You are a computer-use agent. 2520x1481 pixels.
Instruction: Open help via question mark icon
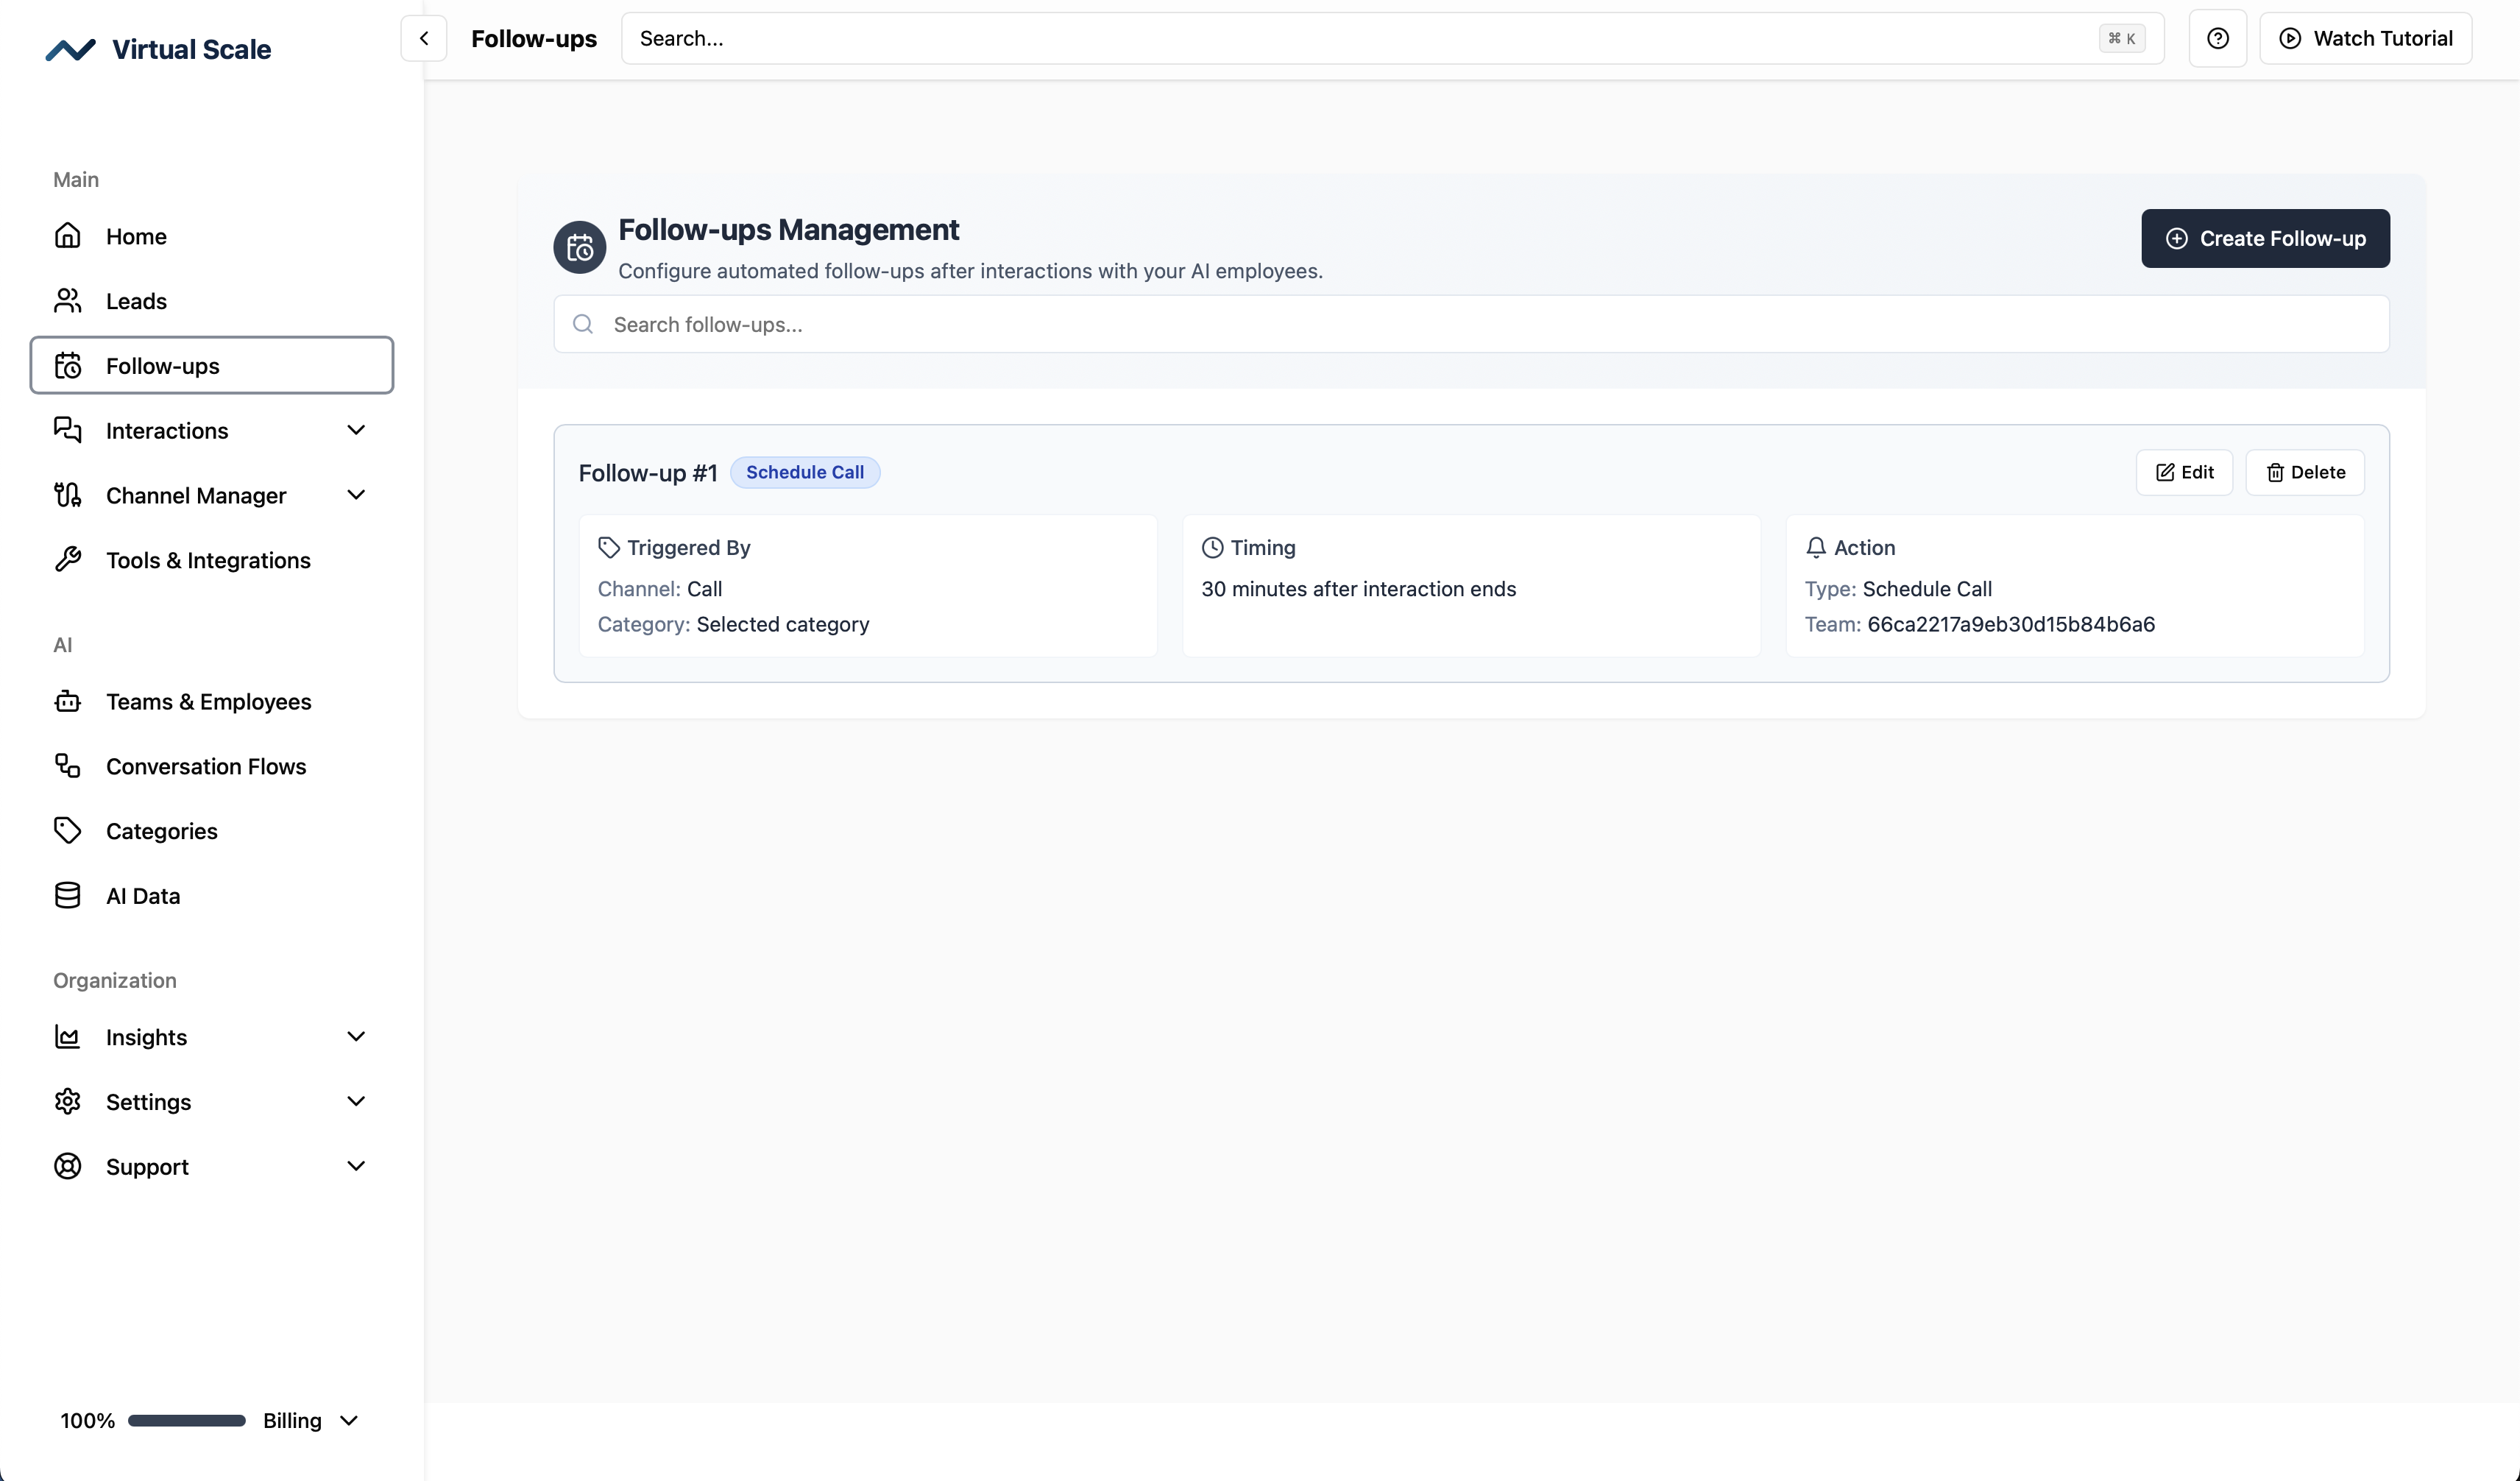click(2217, 38)
